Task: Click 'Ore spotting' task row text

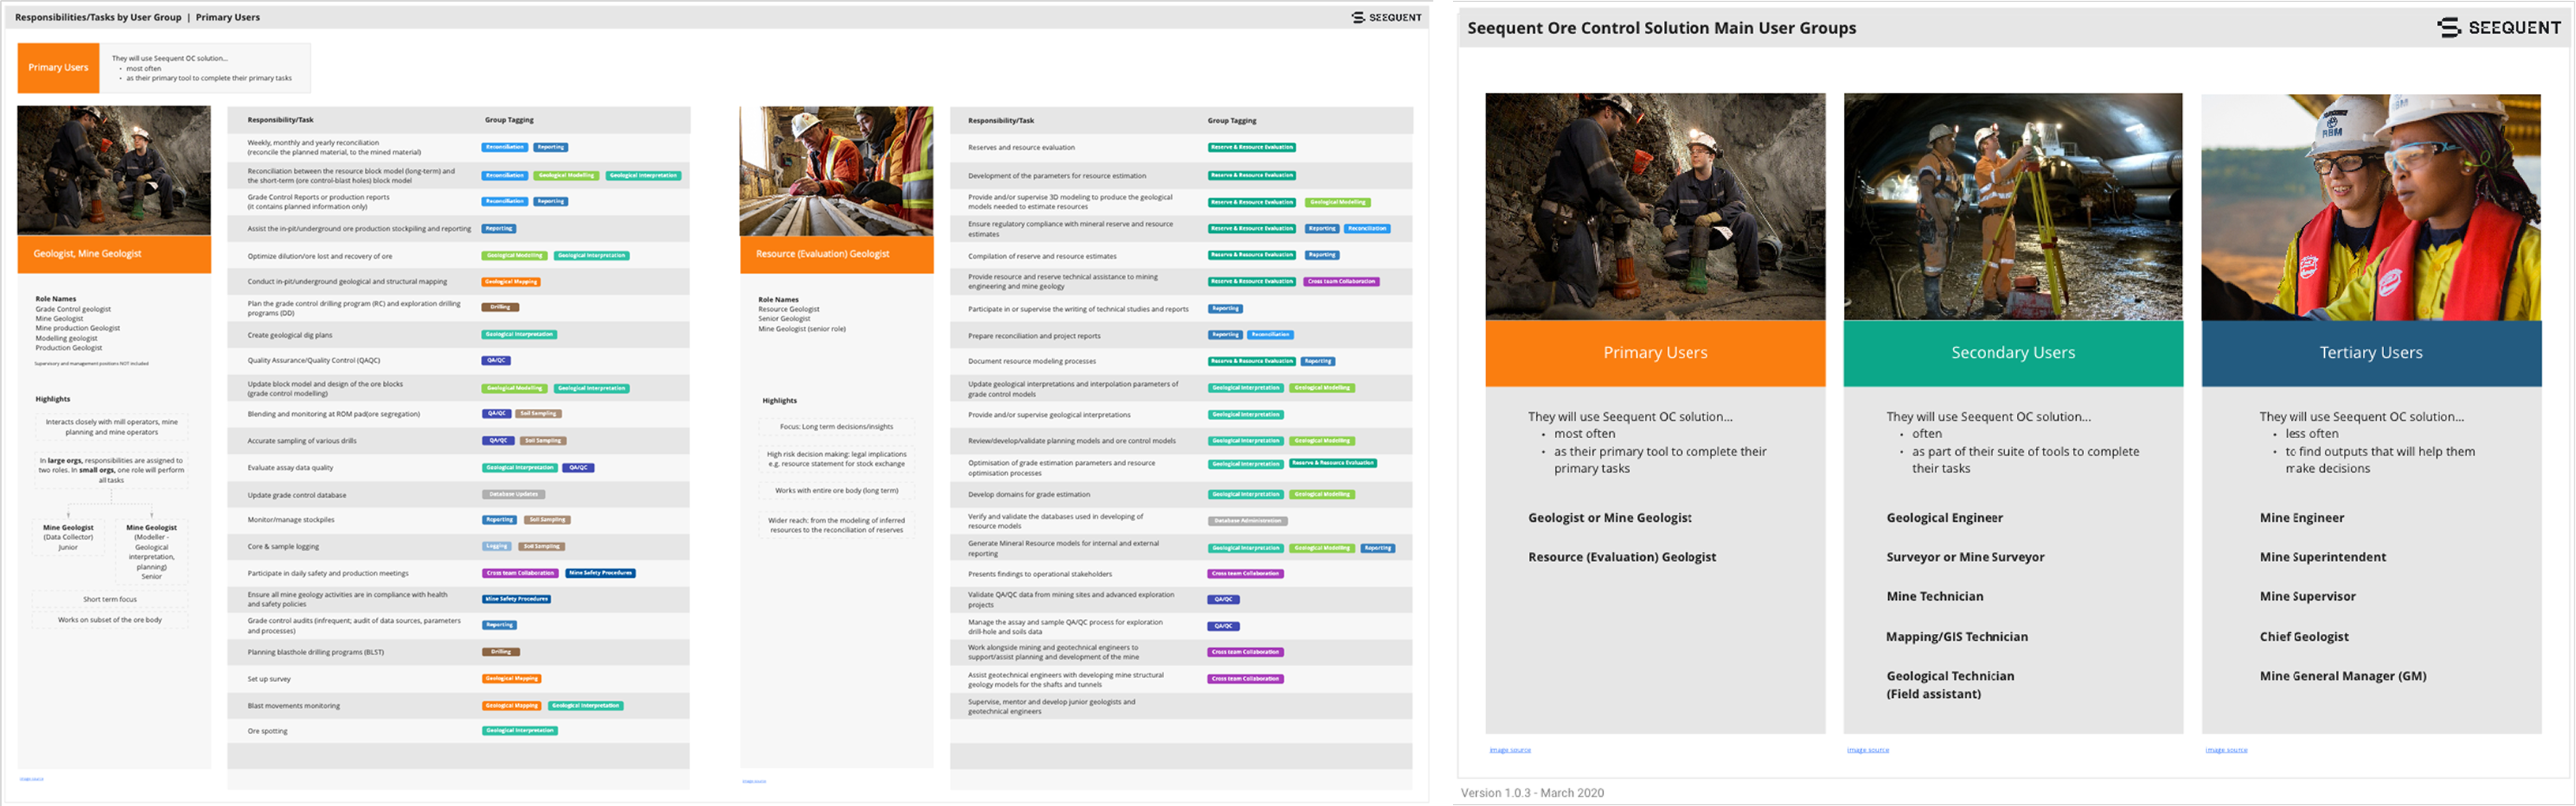Action: [x=267, y=731]
